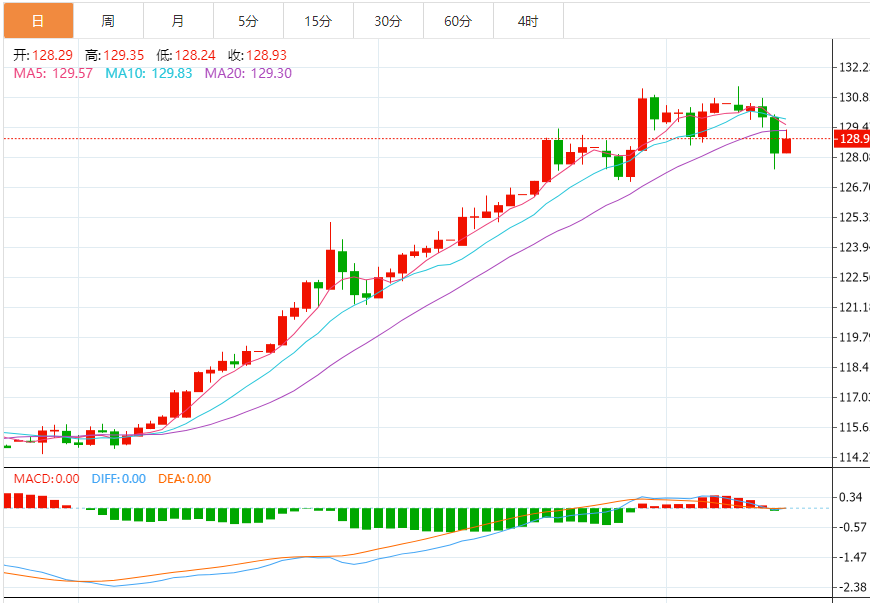Viewport: 870px width, 603px height.
Task: Click the -2.38 MACD axis label
Action: [x=852, y=587]
